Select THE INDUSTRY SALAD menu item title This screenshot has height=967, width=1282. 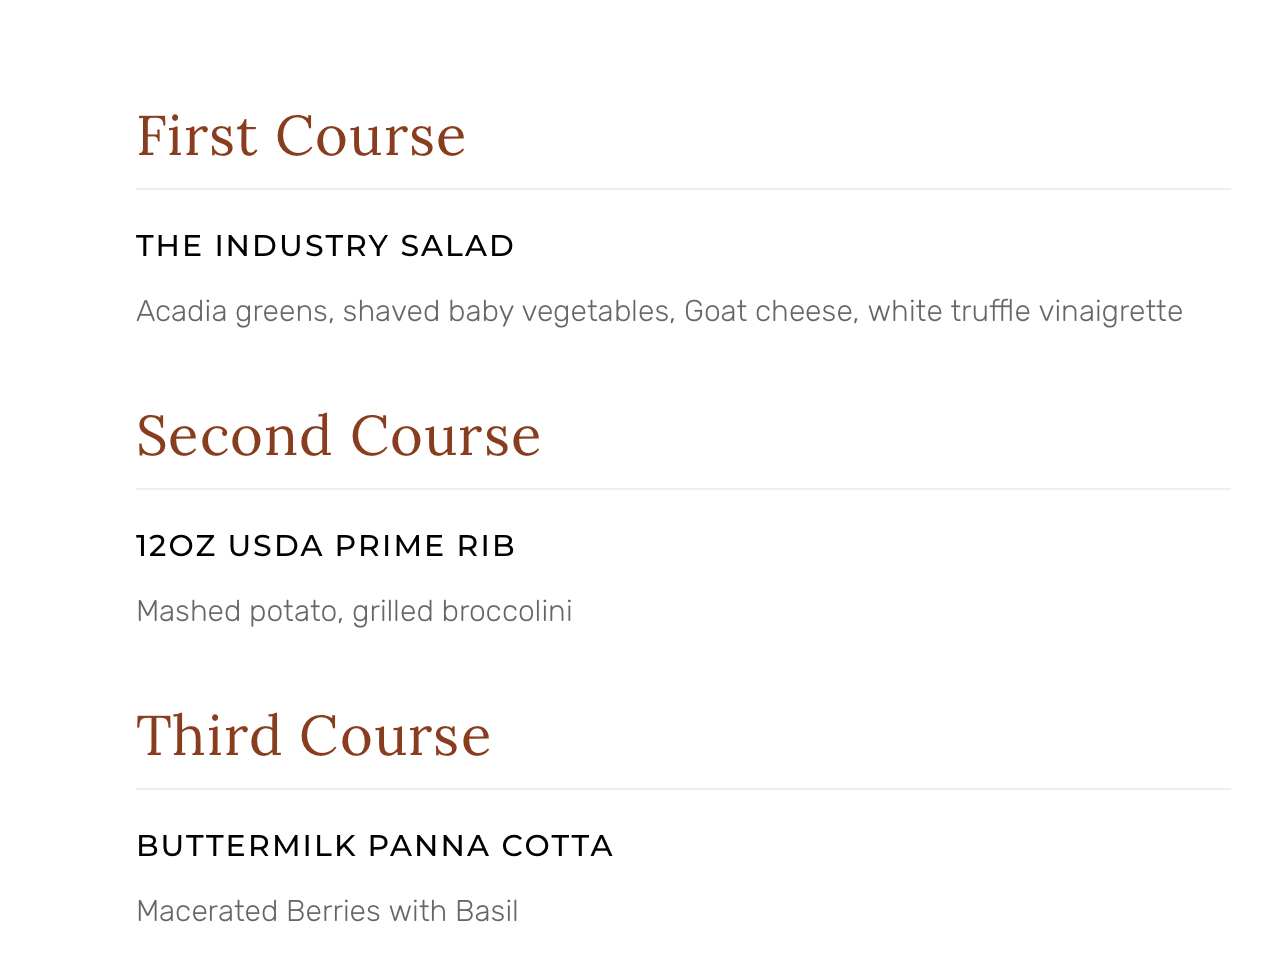tap(324, 246)
